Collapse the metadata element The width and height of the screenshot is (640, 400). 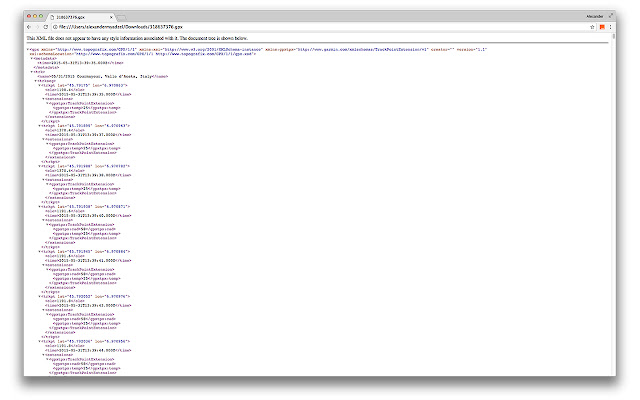coord(32,58)
